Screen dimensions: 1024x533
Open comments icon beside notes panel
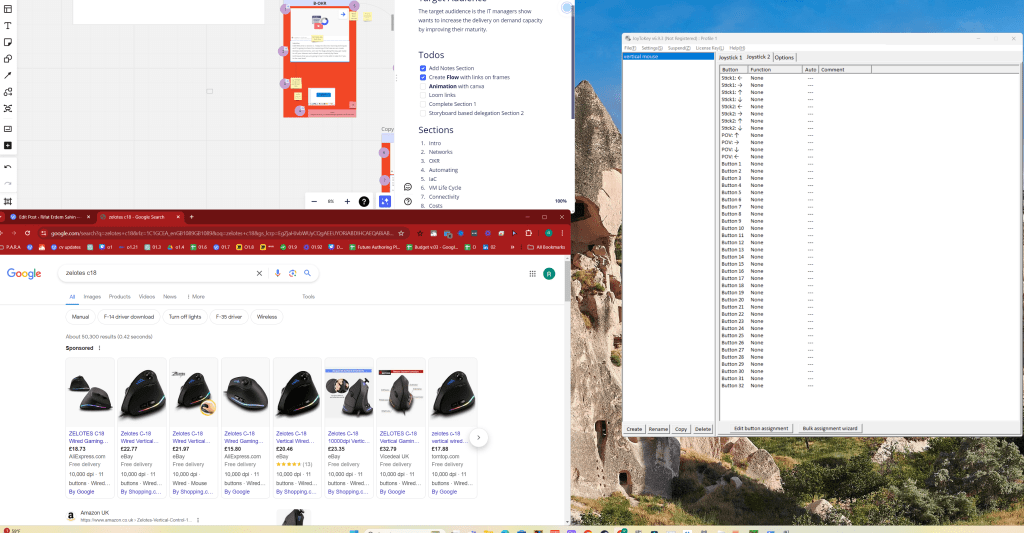click(x=408, y=187)
